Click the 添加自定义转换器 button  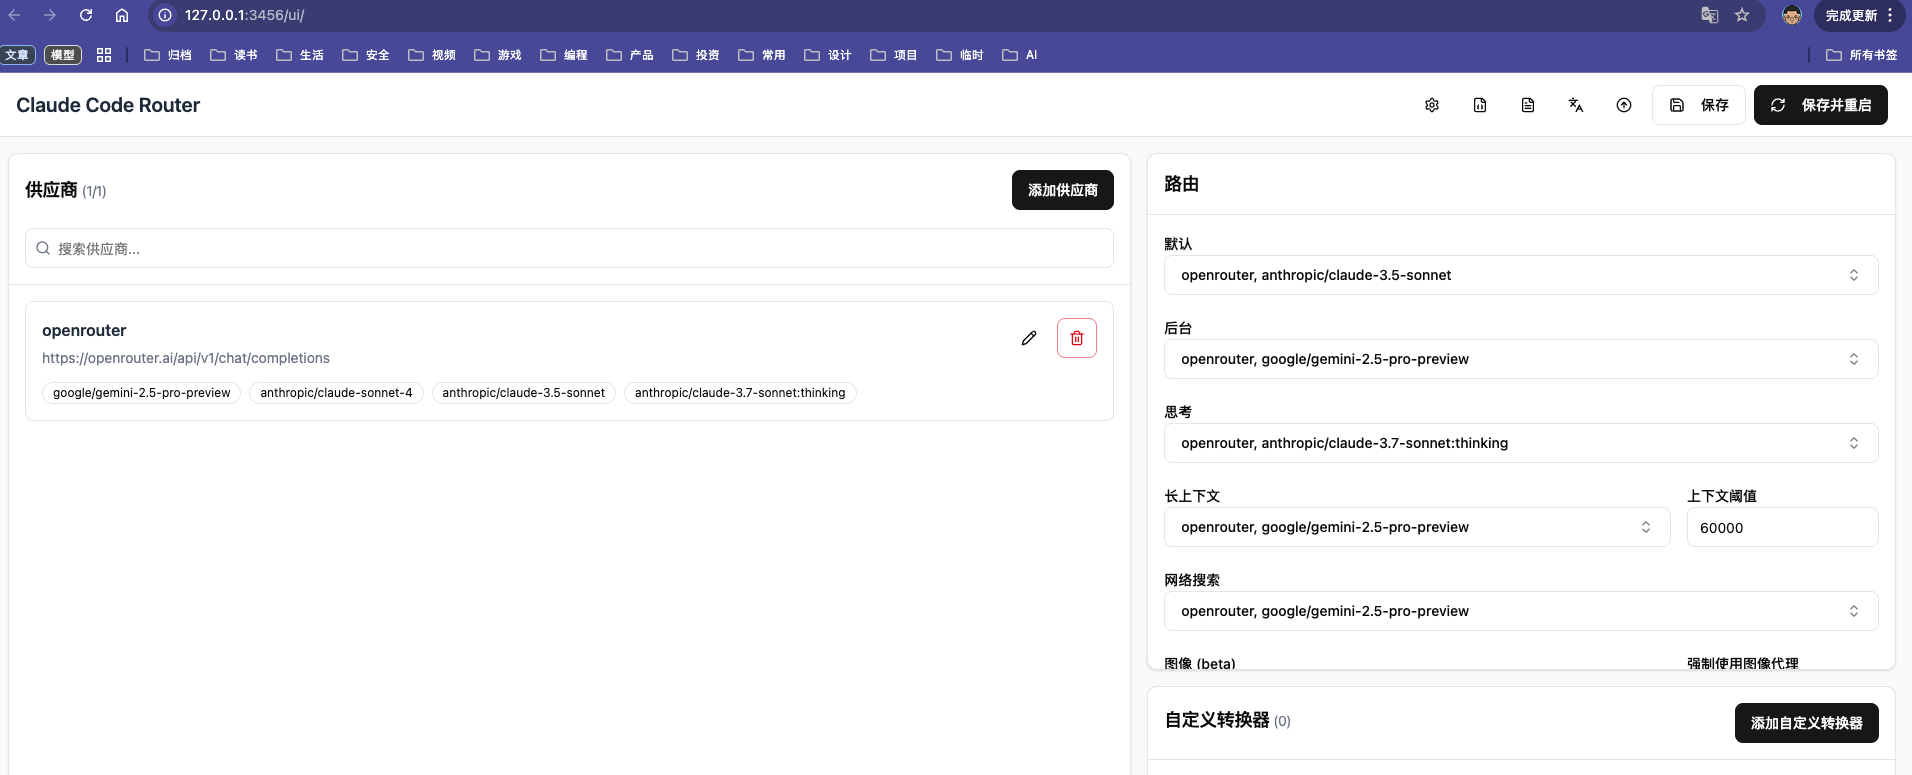(1806, 723)
